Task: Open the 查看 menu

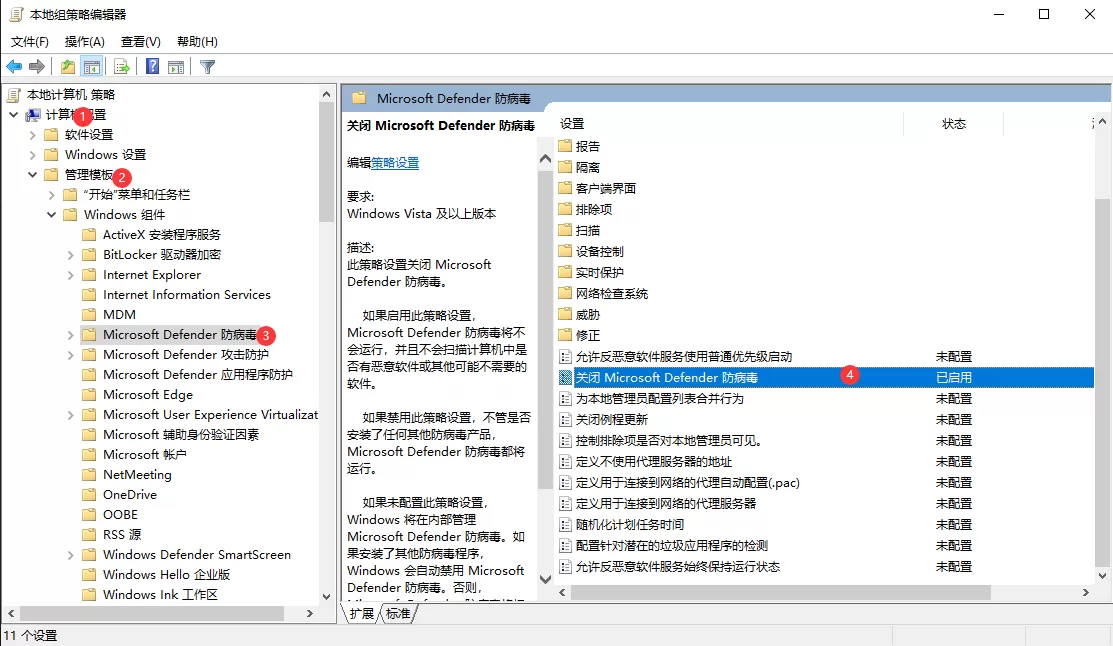Action: pos(139,41)
